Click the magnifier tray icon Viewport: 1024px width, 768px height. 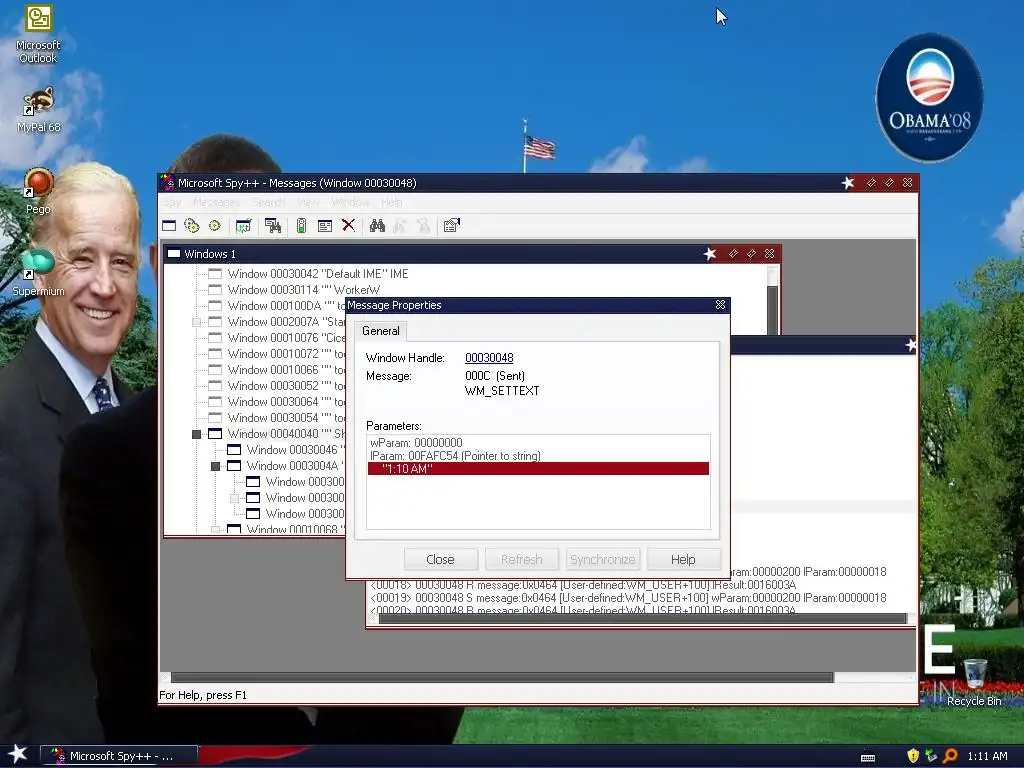pos(950,756)
